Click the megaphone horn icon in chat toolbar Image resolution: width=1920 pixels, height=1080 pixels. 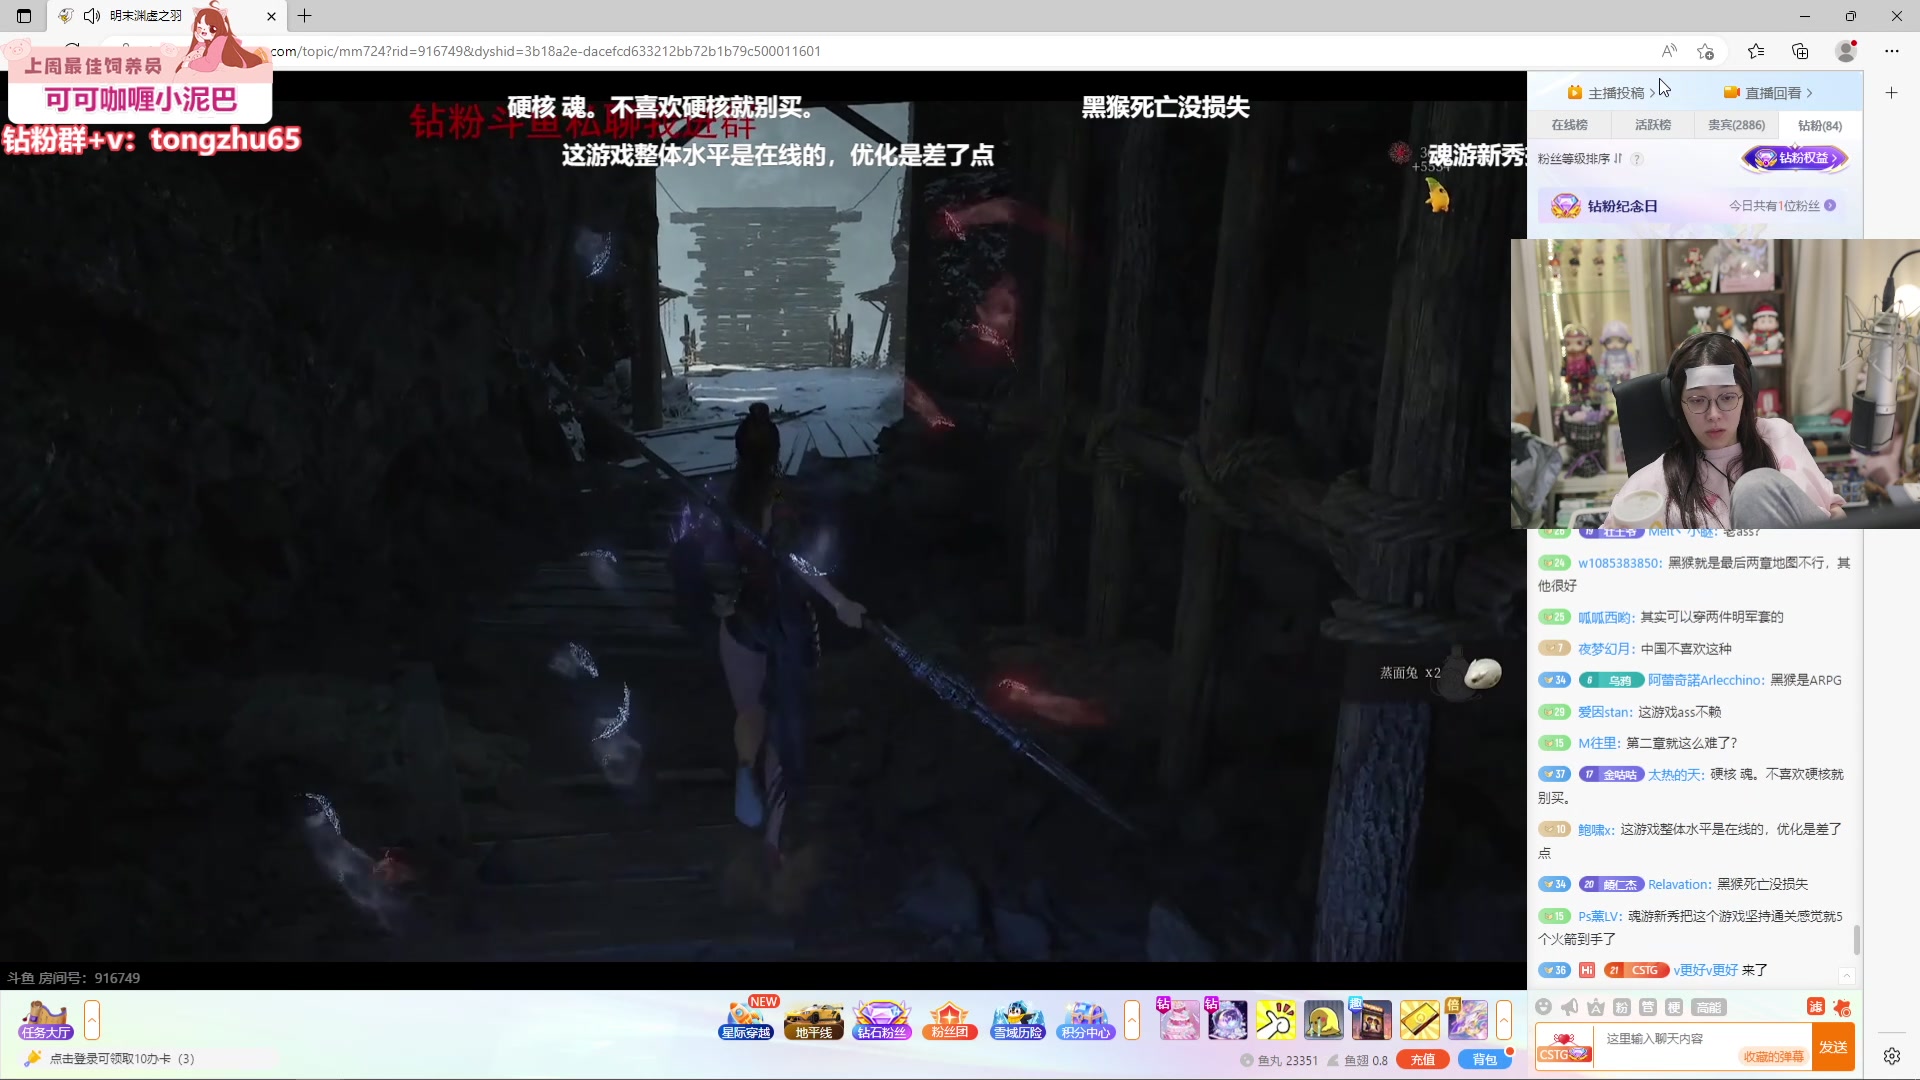[x=1569, y=1007]
